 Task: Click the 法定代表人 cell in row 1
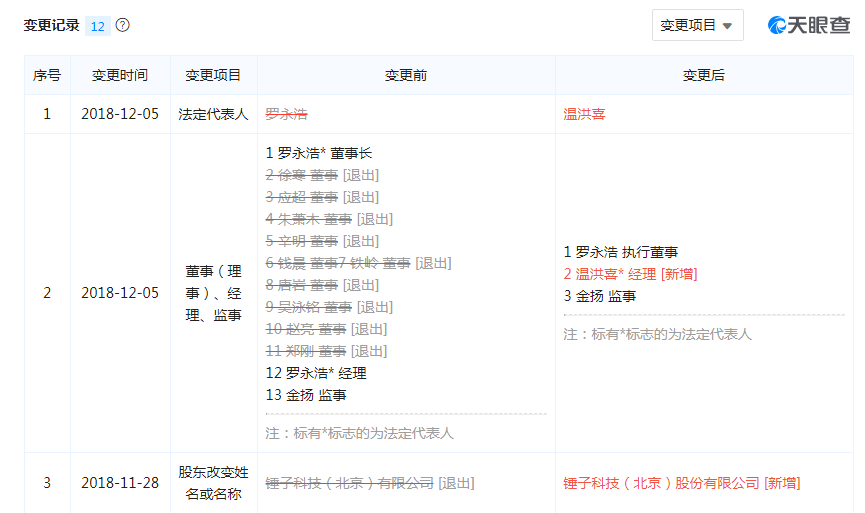[213, 114]
